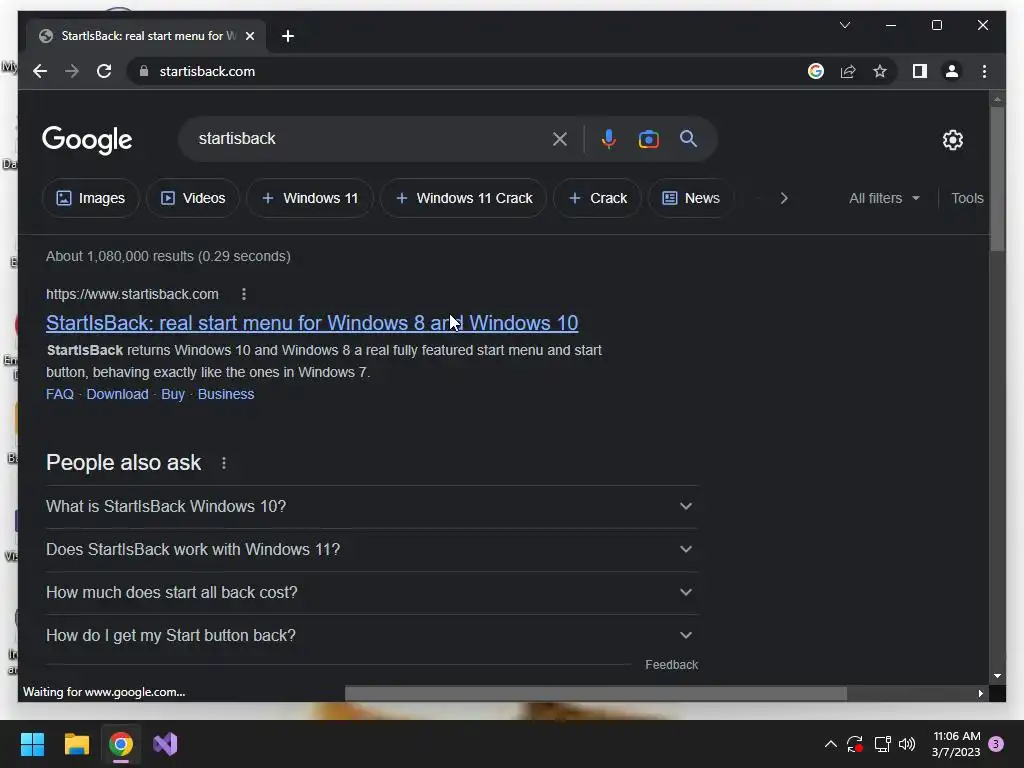The height and width of the screenshot is (768, 1024).
Task: Click the vertical scrollbar thumb
Action: (997, 180)
